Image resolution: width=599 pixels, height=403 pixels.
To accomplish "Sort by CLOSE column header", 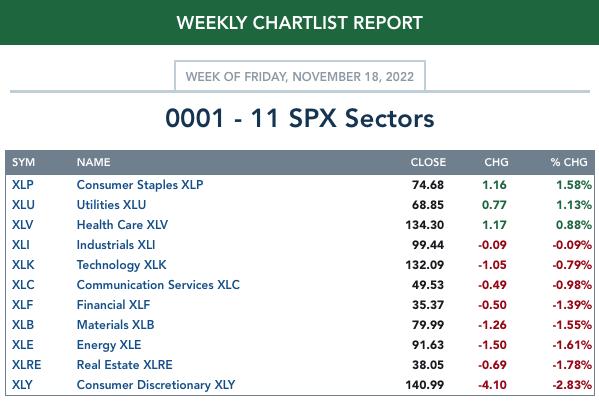I will [x=428, y=162].
